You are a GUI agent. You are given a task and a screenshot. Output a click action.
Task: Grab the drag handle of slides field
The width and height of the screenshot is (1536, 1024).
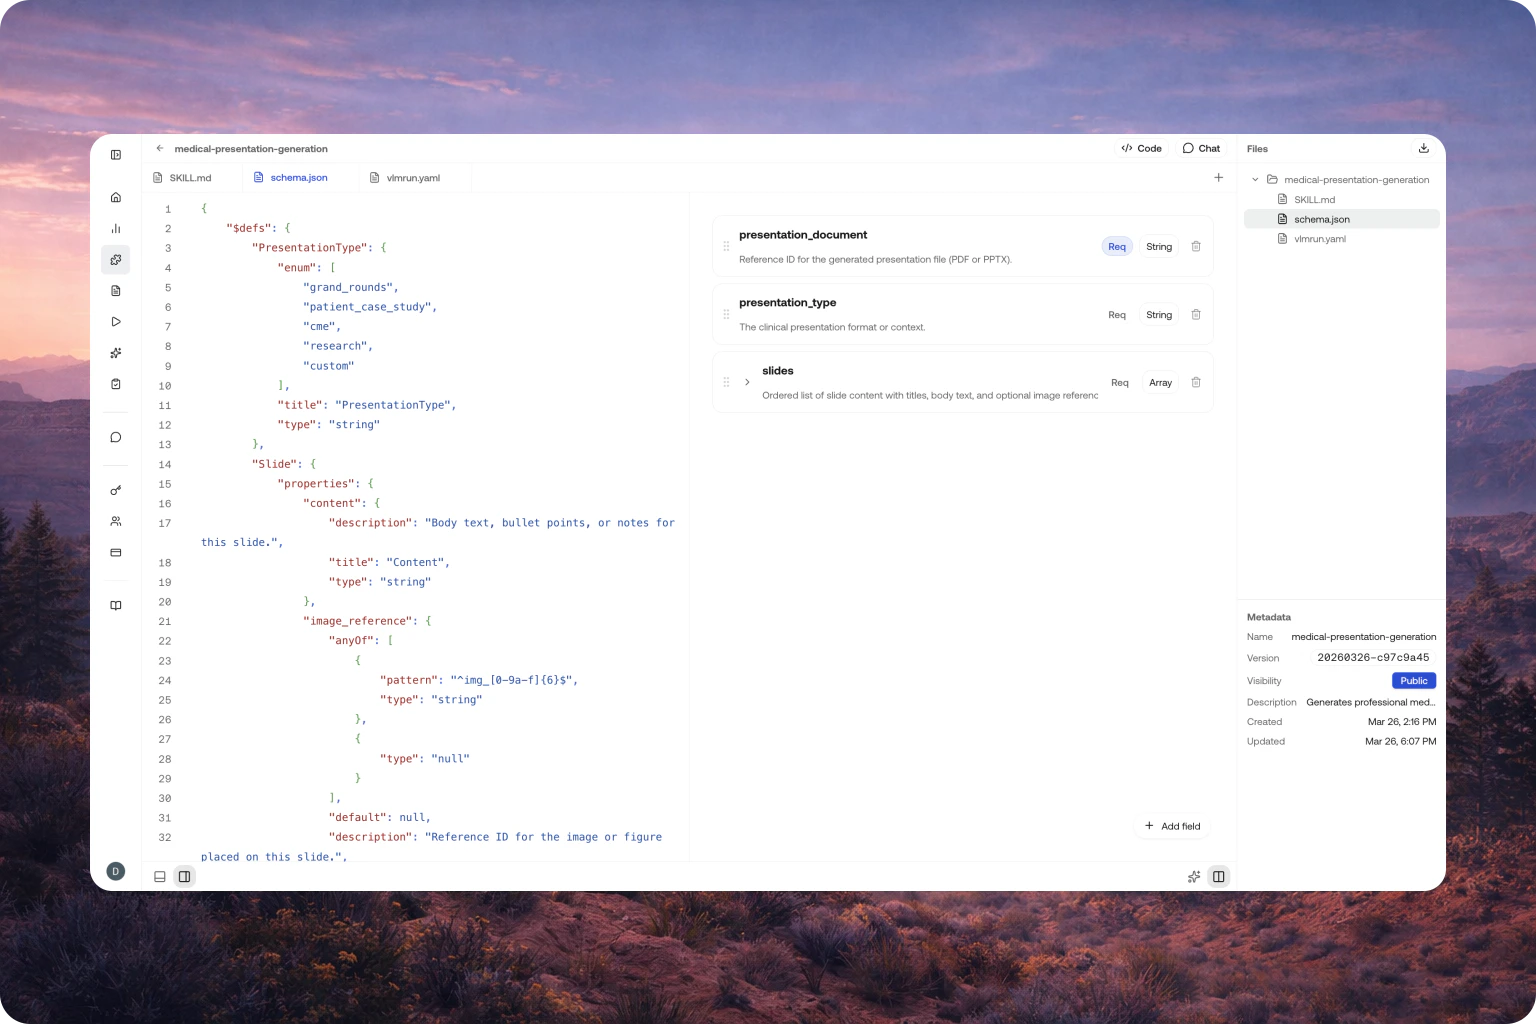coord(726,382)
